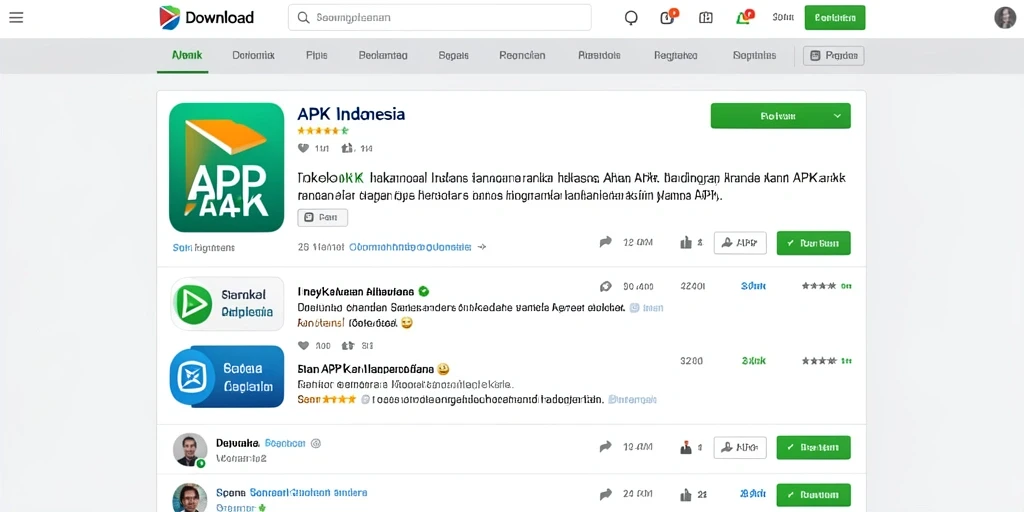Click the magnifier icon in the search box
1024x512 pixels.
(x=303, y=18)
